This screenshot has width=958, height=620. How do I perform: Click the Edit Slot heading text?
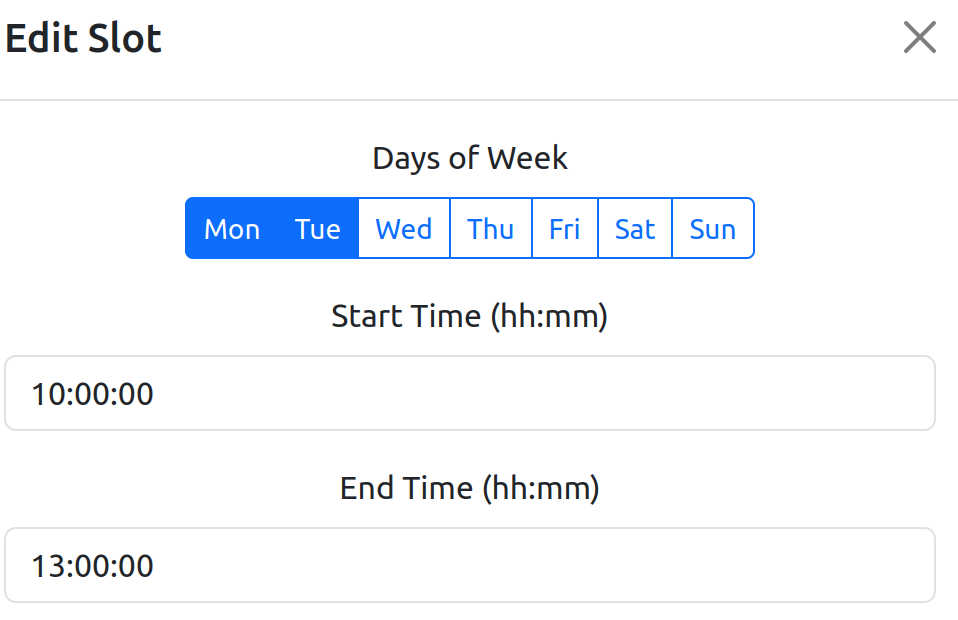pos(83,38)
